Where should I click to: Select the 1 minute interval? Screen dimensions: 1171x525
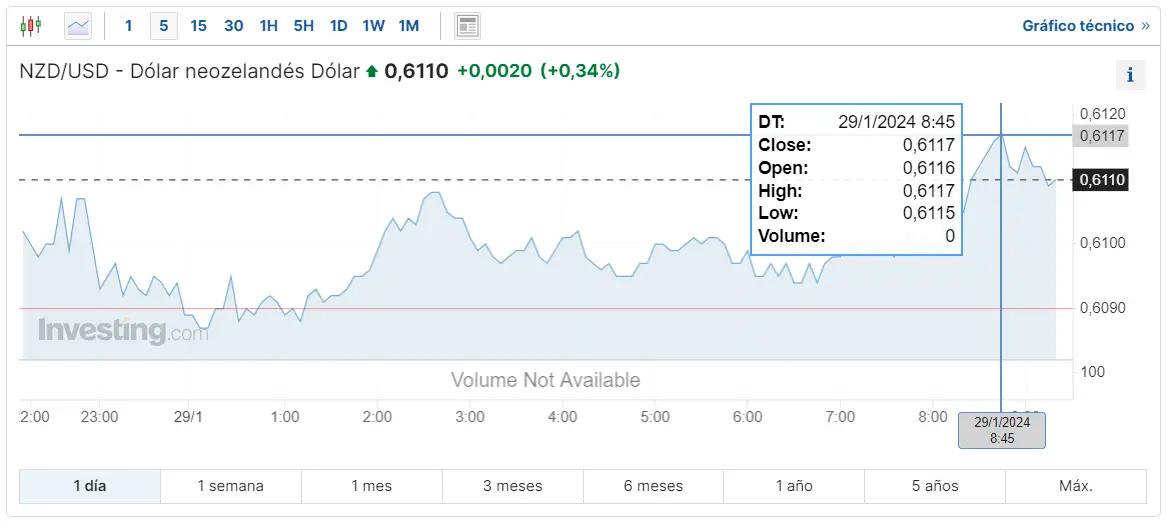pyautogui.click(x=128, y=26)
